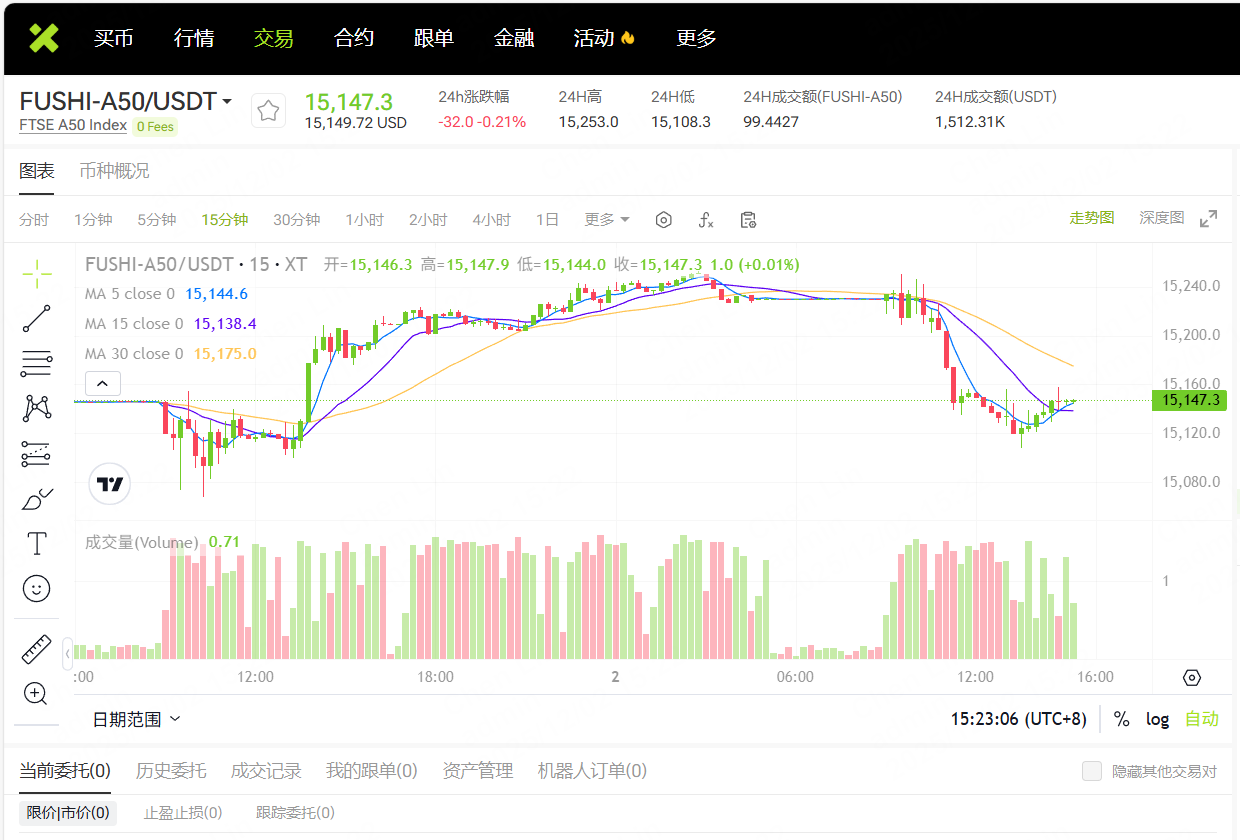Switch to the 币种概况 tab
This screenshot has height=840, width=1240.
click(116, 171)
